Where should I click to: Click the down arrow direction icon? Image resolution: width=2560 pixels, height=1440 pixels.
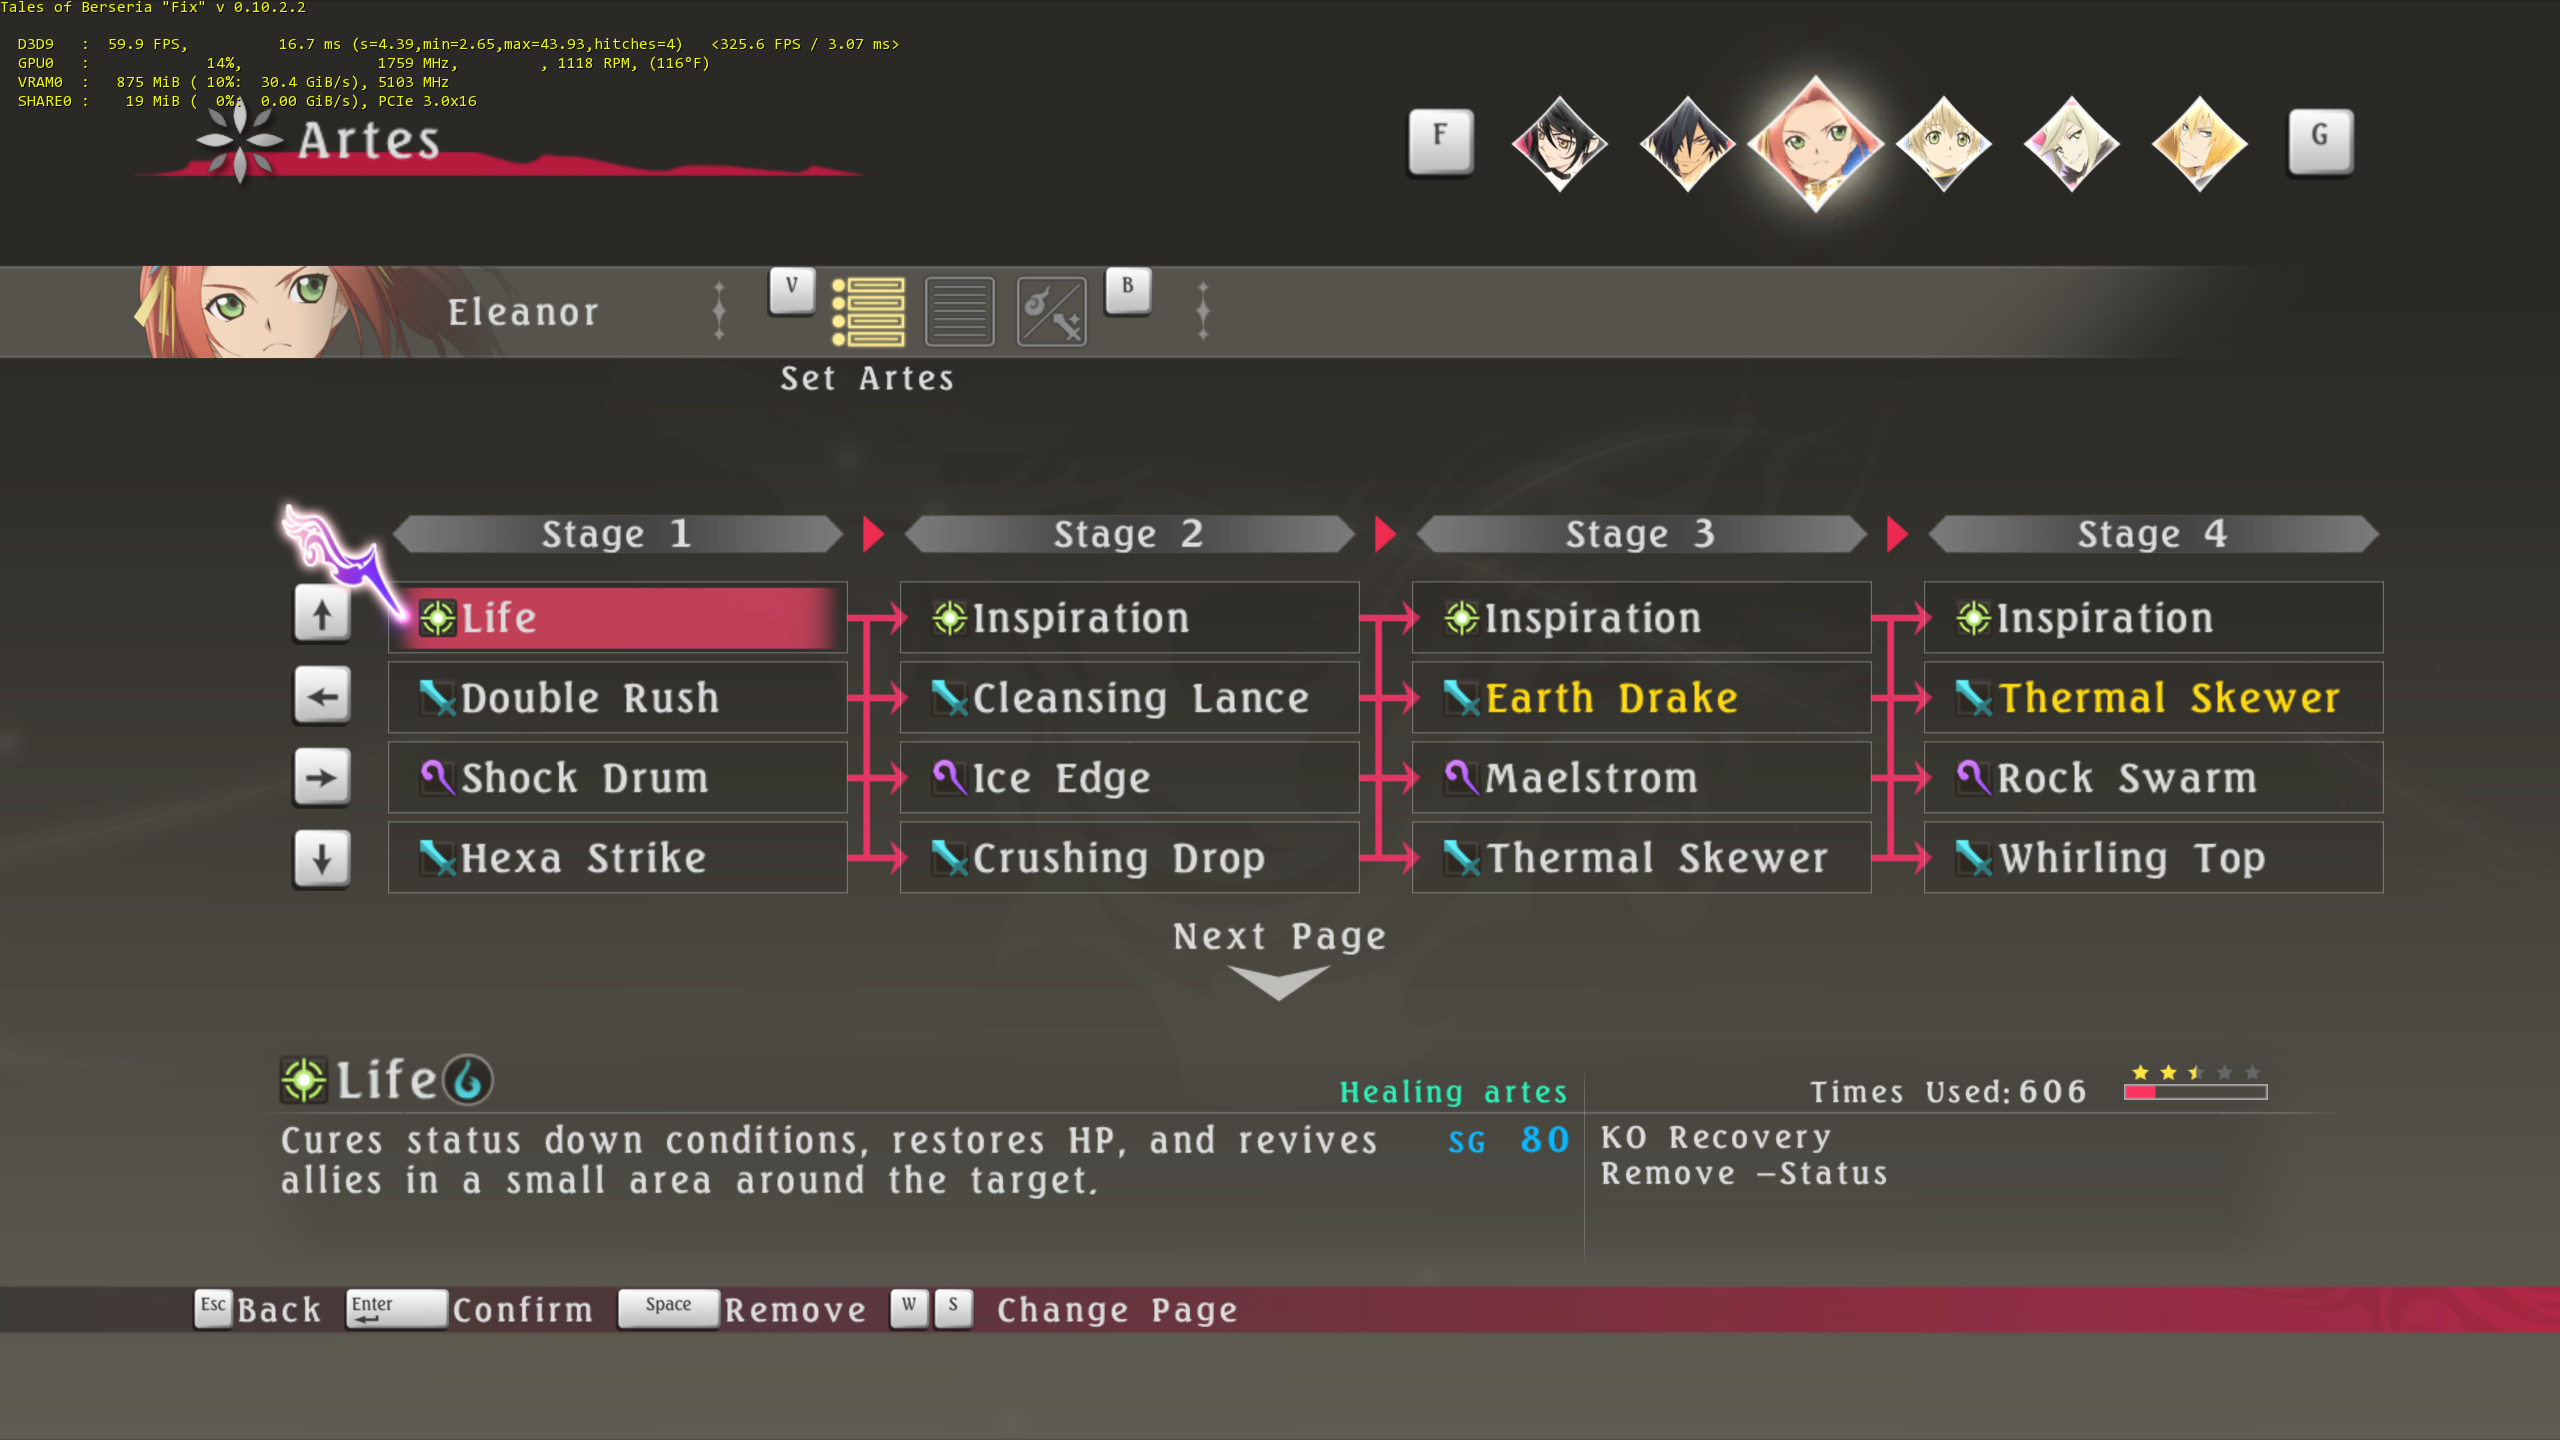[321, 858]
